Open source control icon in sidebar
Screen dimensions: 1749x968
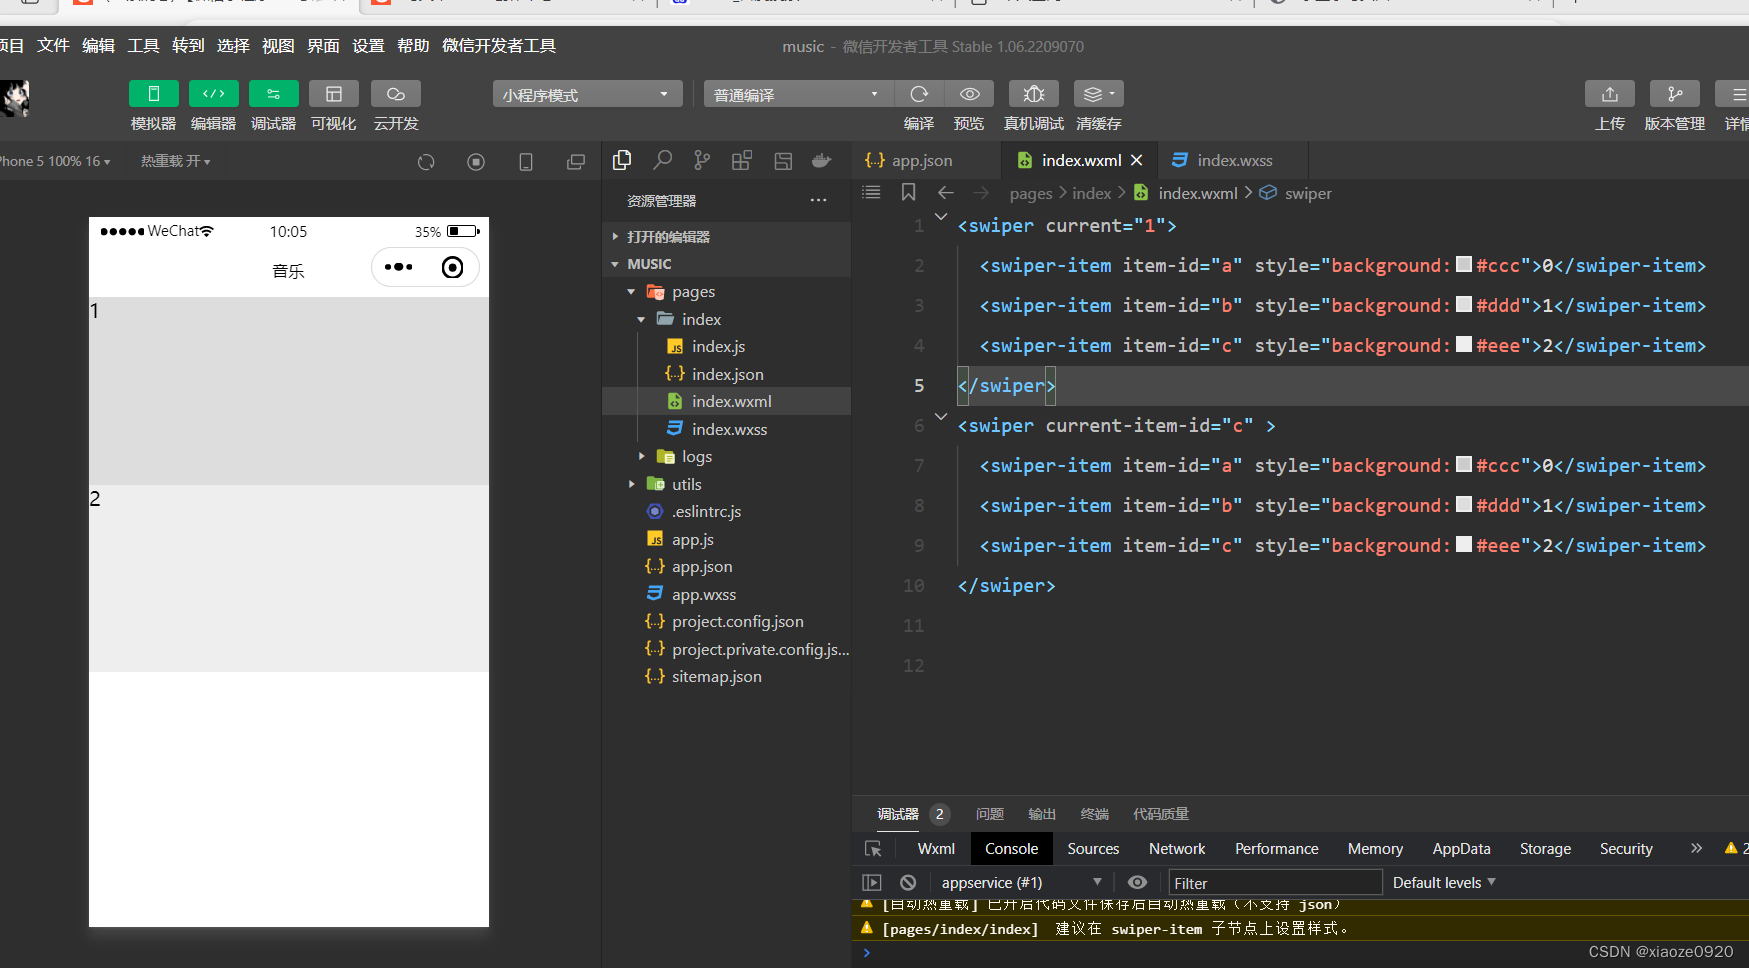(702, 160)
